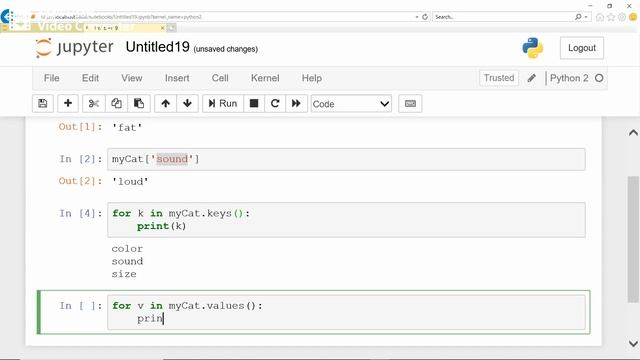Move selected cell down arrow
640x360 pixels.
pos(187,104)
